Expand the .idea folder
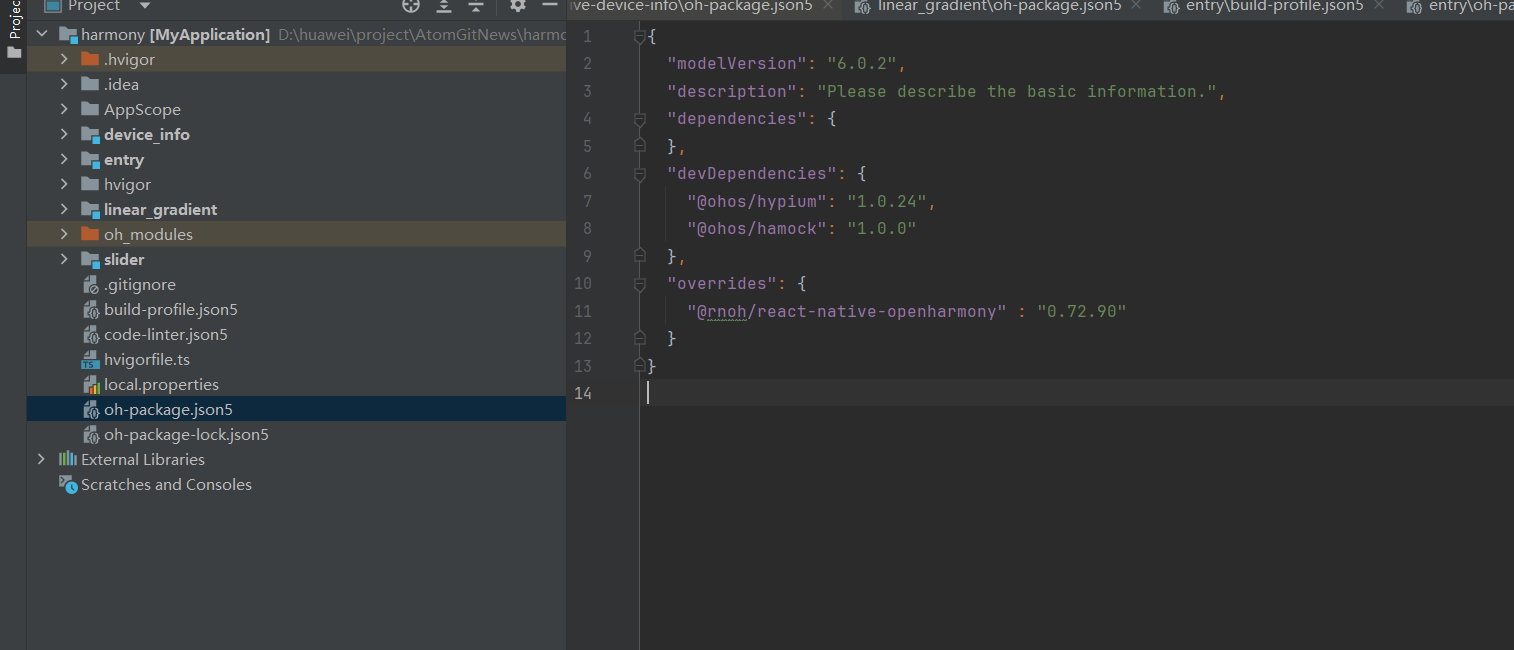Viewport: 1514px width, 650px height. pos(64,85)
